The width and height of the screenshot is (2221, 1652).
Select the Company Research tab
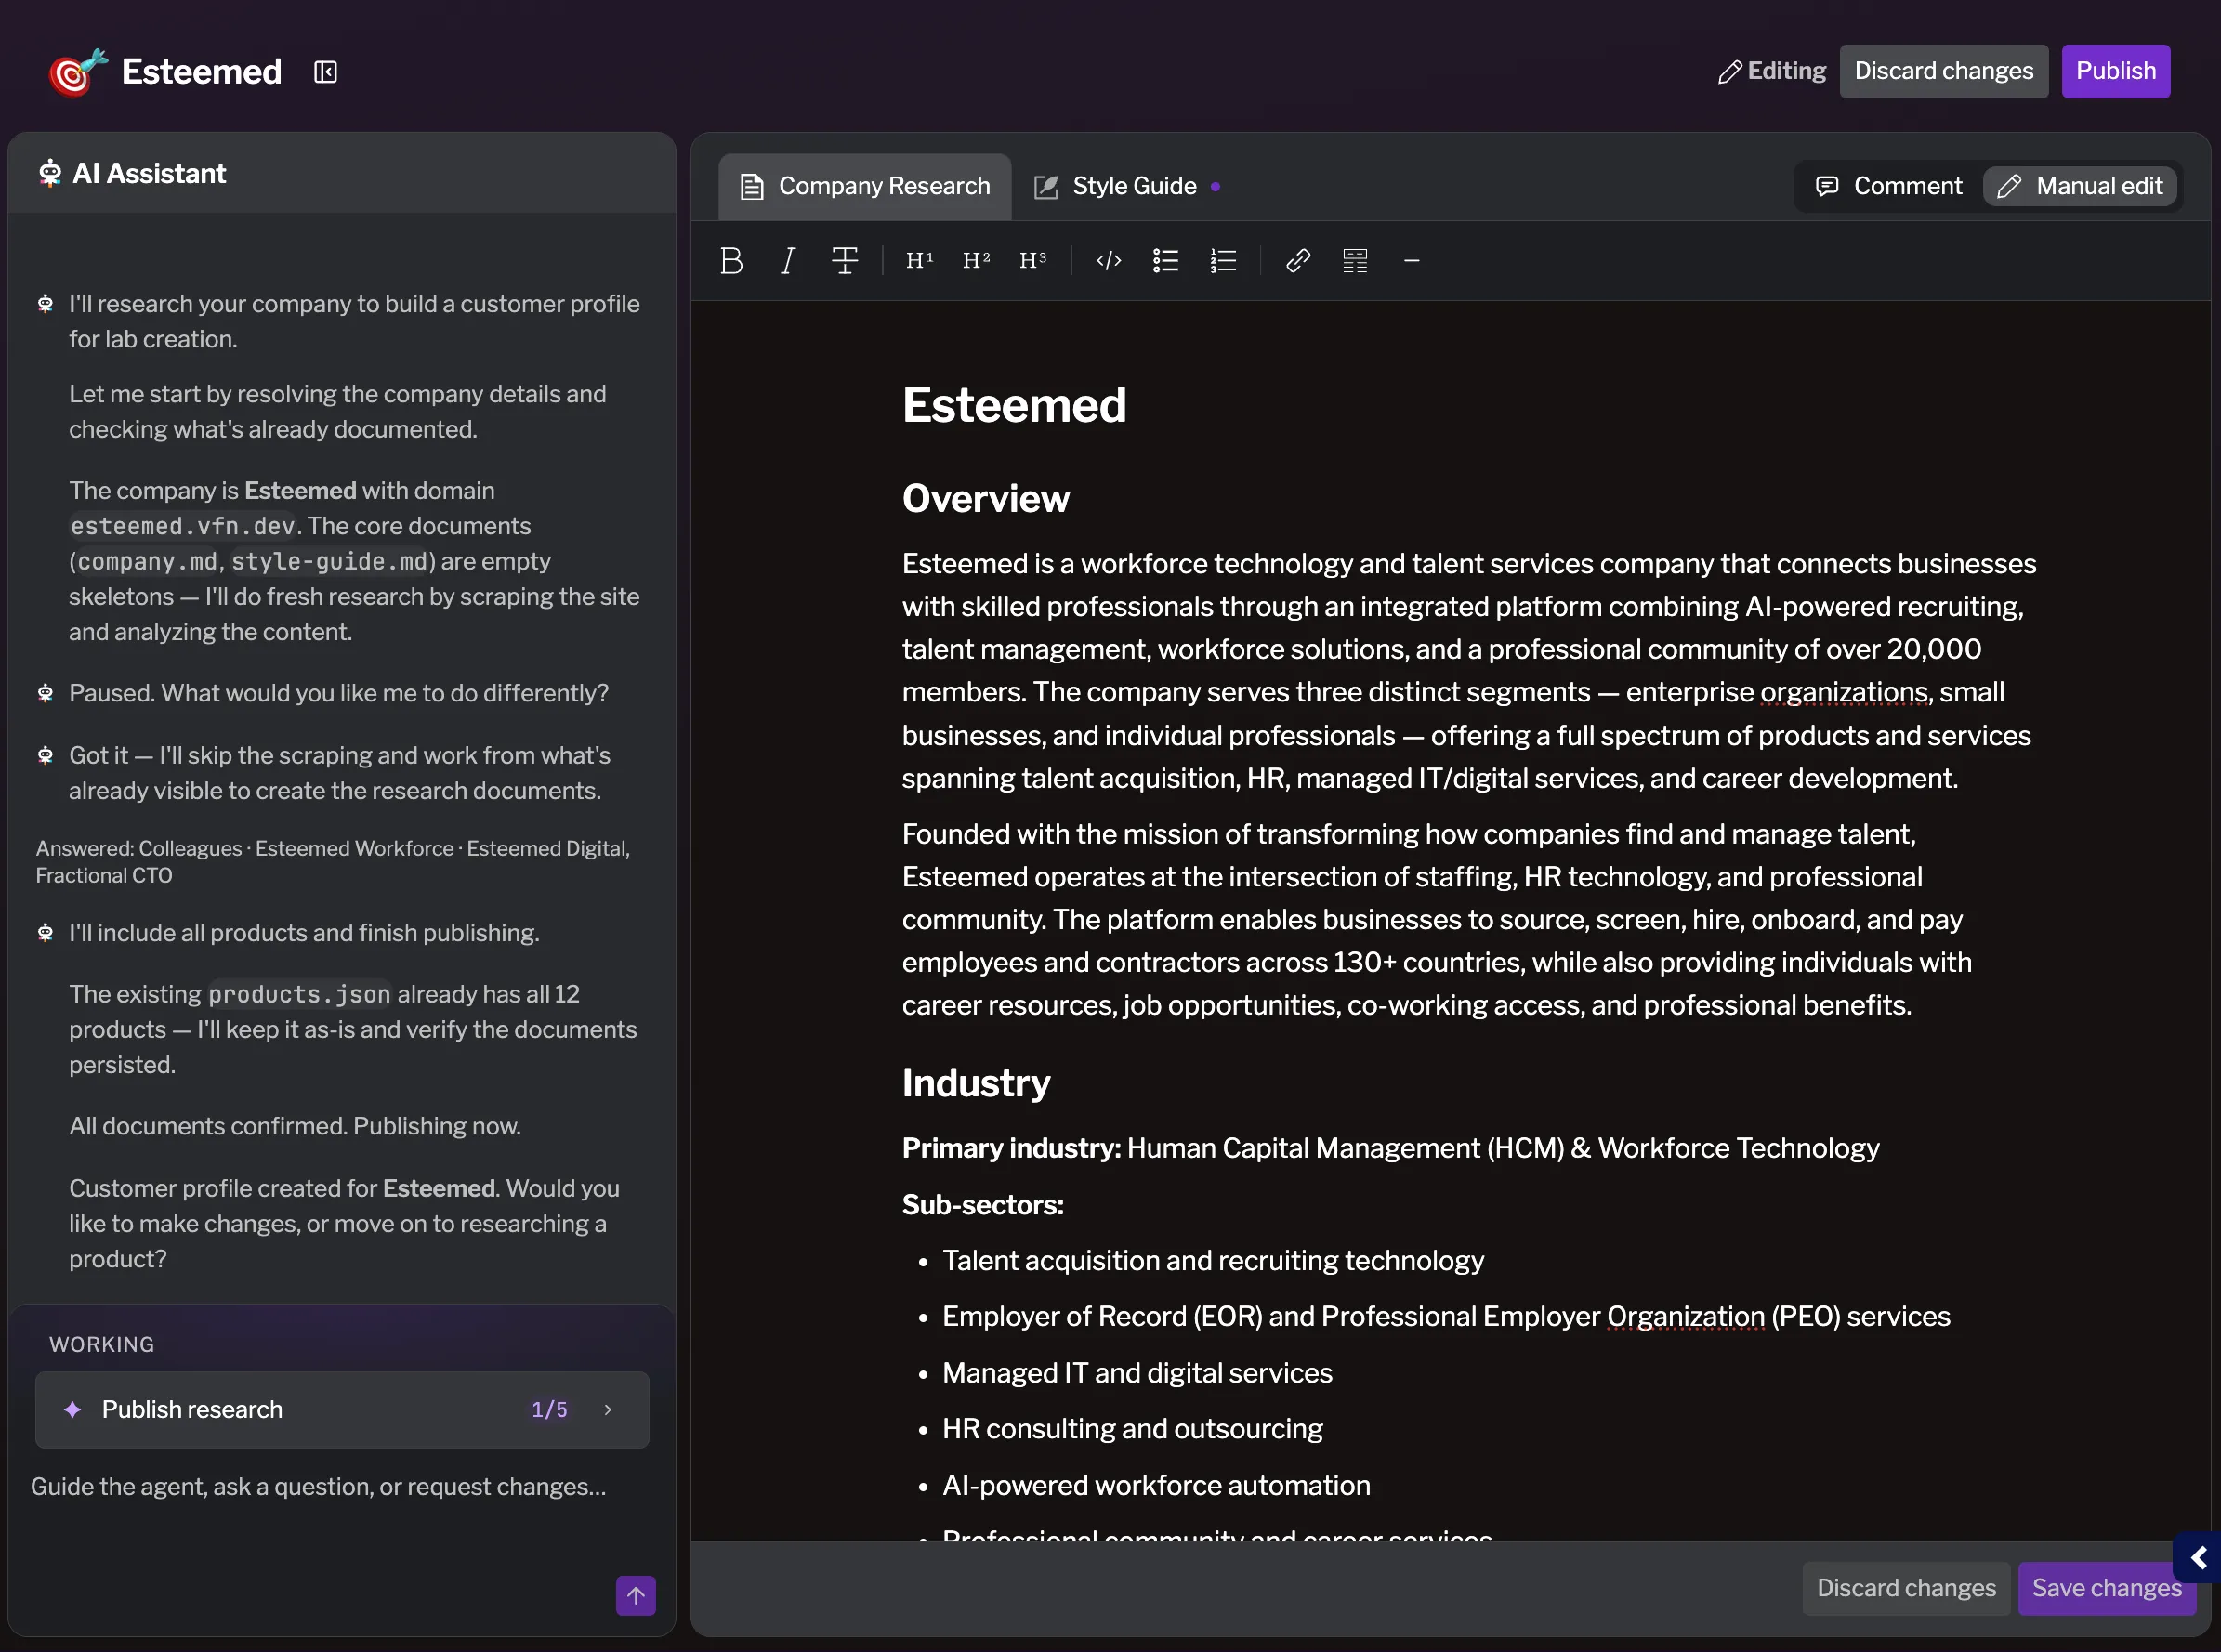click(865, 186)
